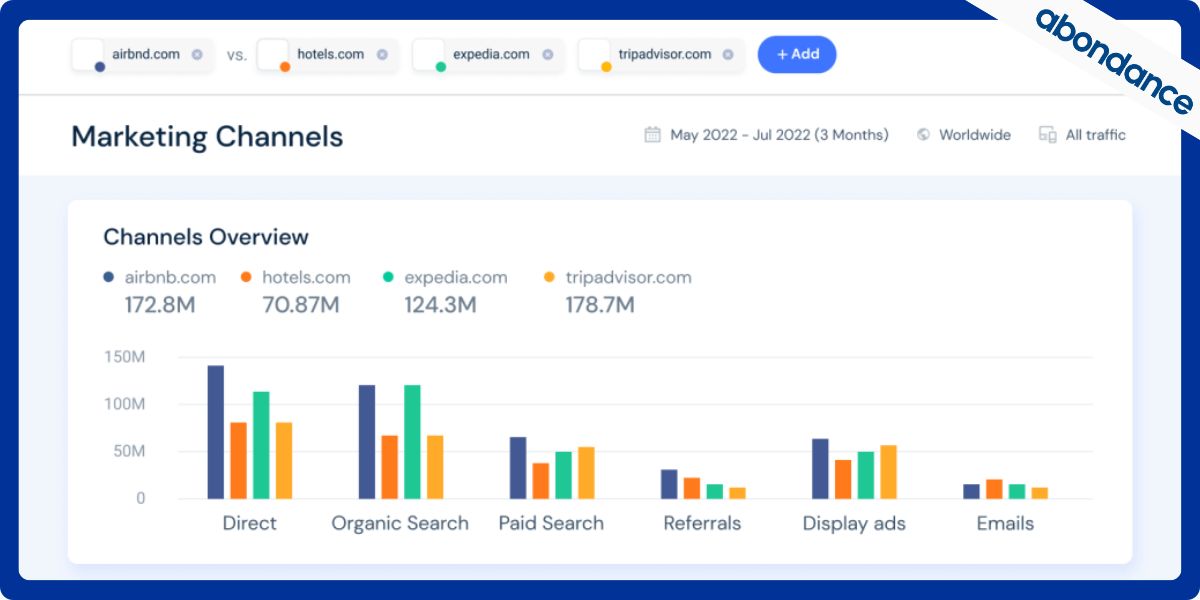
Task: Click the Marketing Channels page title
Action: (x=207, y=136)
